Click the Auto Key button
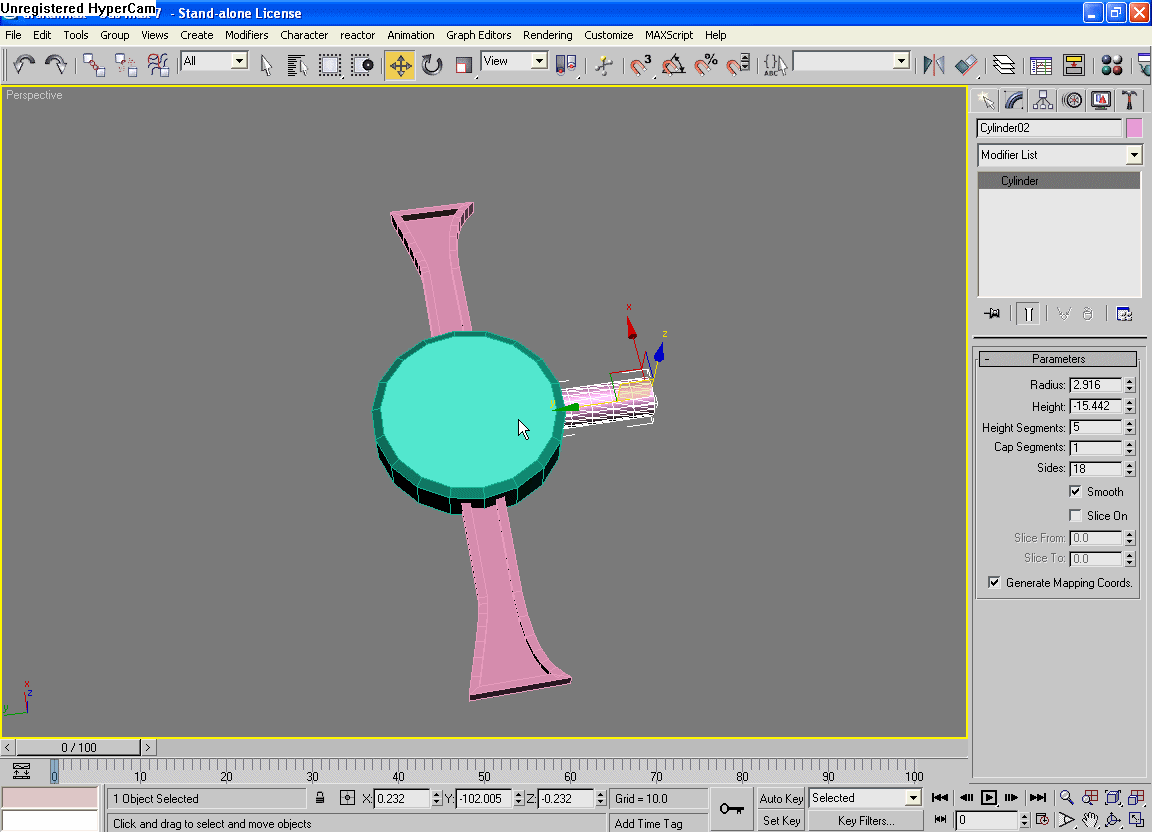The image size is (1152, 832). coord(781,798)
